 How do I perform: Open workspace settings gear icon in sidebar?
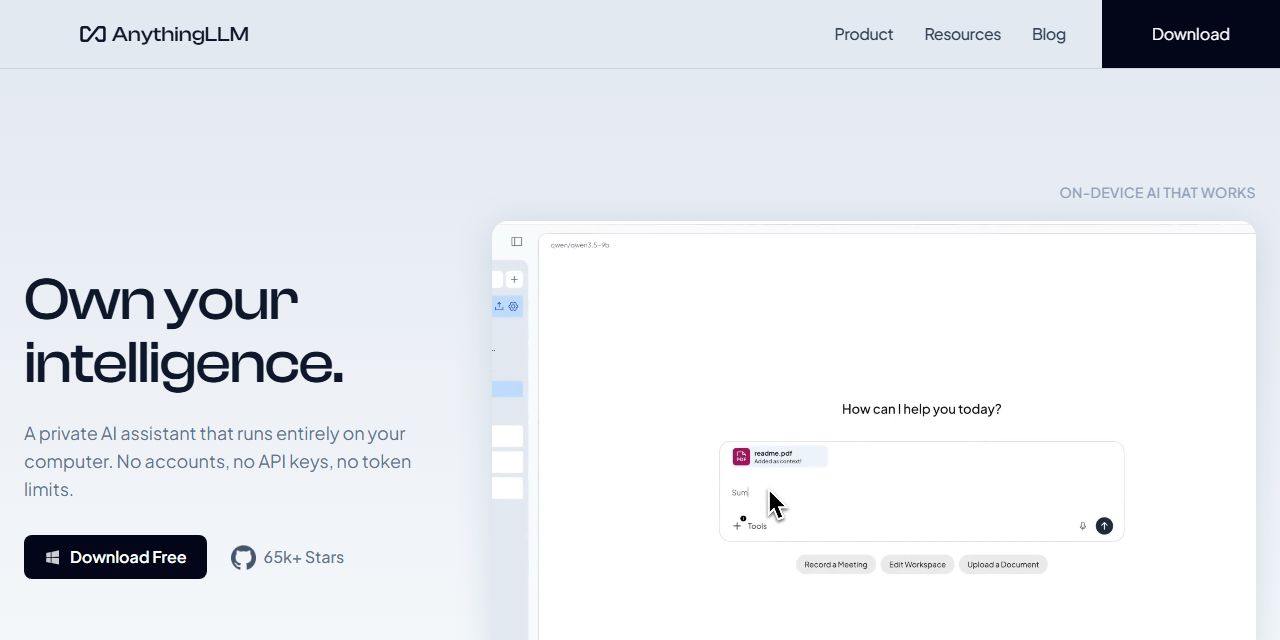click(x=514, y=306)
